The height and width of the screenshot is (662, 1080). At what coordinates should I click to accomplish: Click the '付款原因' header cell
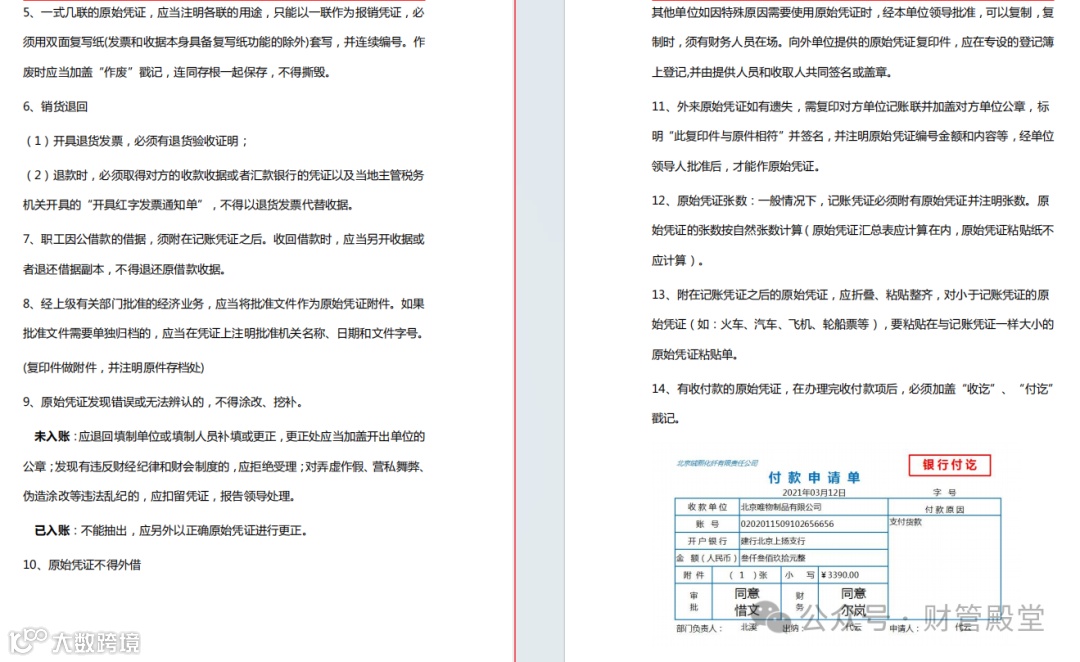click(x=944, y=510)
